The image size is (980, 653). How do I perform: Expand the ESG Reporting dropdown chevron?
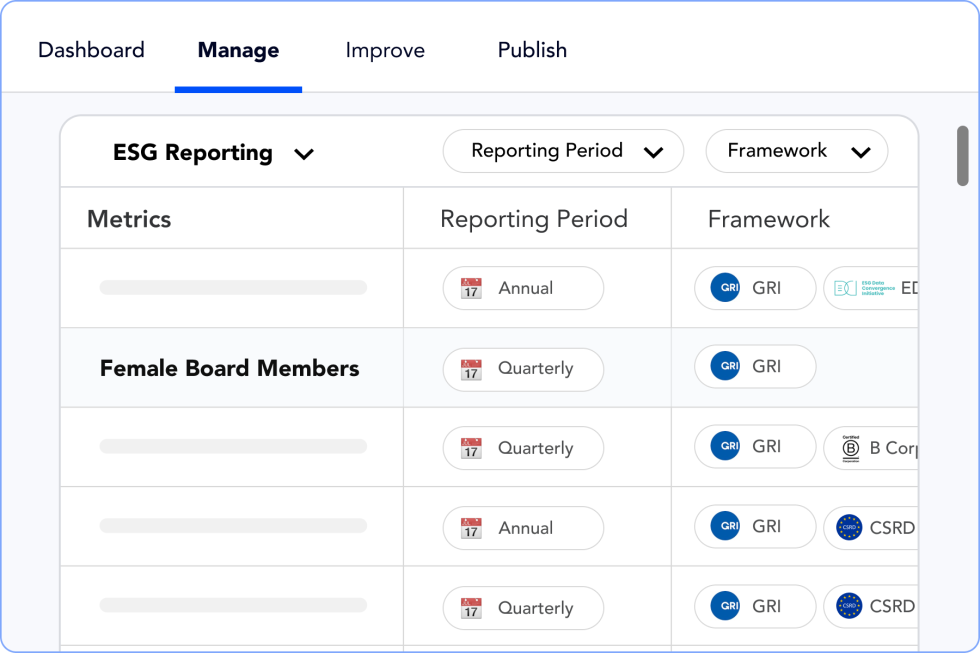[x=304, y=154]
